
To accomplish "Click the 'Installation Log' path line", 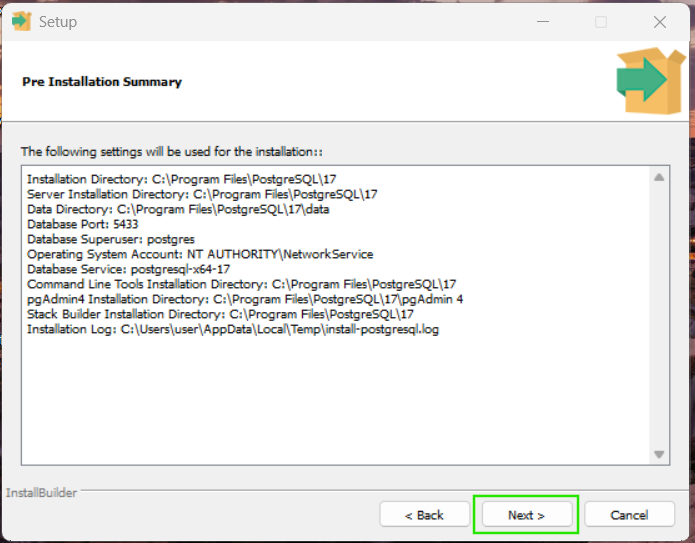I will [x=233, y=329].
